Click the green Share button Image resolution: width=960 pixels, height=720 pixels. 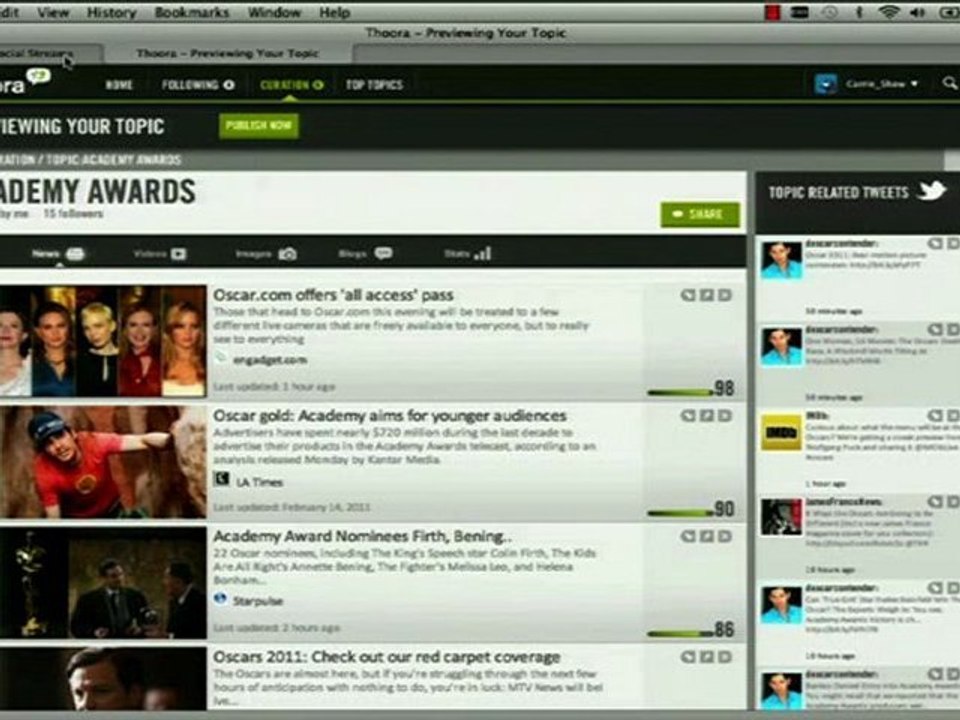[x=700, y=214]
